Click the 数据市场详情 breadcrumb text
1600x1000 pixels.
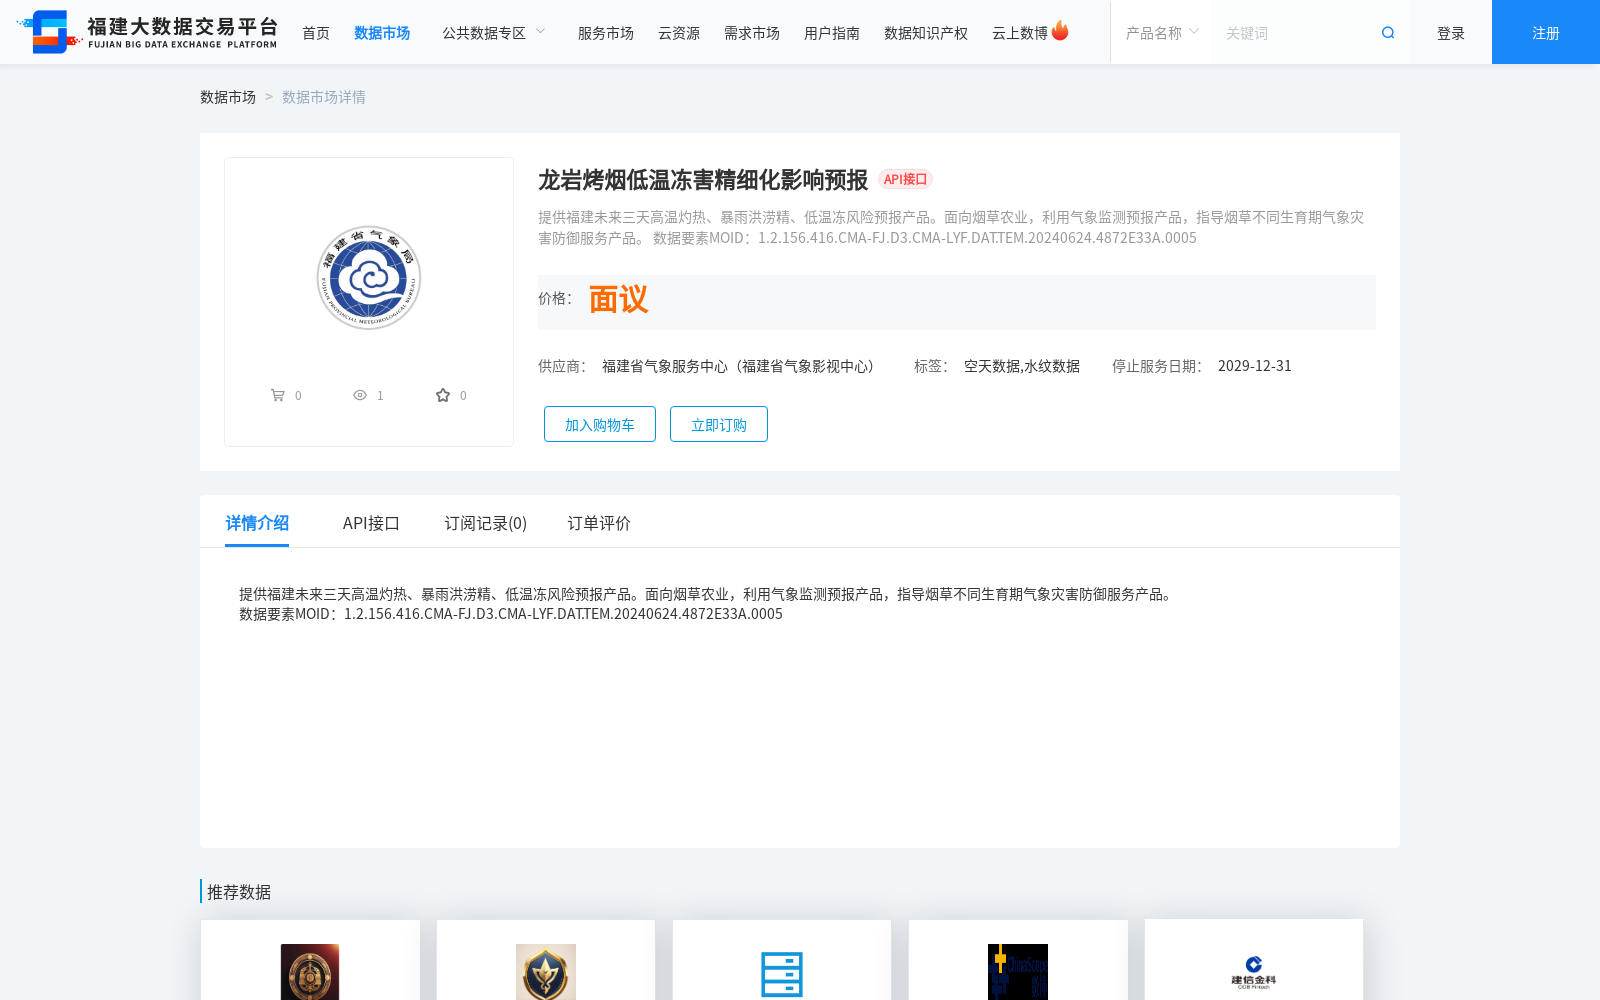click(324, 97)
